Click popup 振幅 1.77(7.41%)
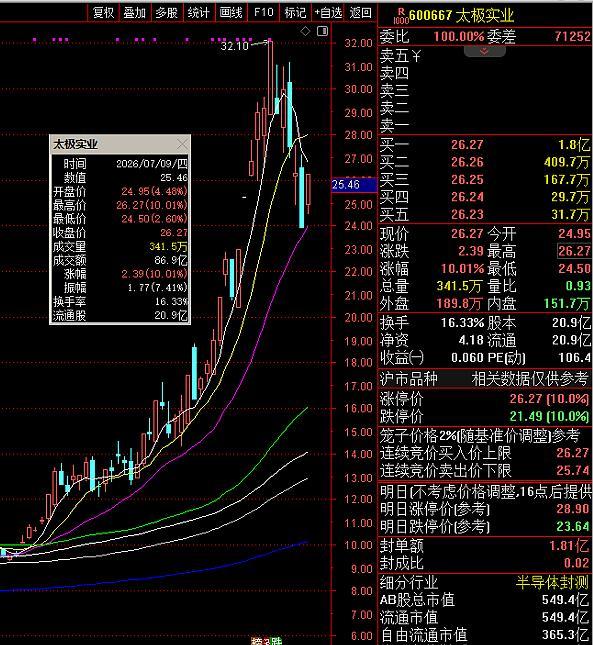 click(x=158, y=288)
